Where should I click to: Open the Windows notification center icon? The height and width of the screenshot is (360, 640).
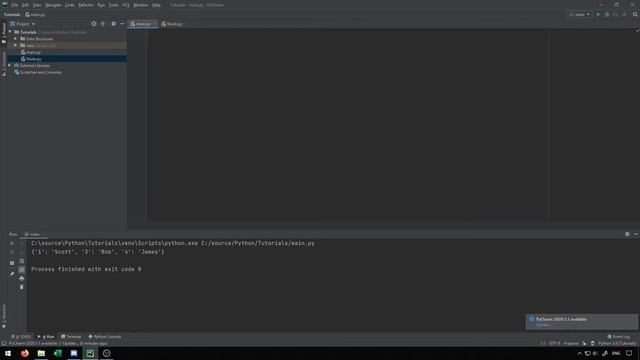click(629, 353)
